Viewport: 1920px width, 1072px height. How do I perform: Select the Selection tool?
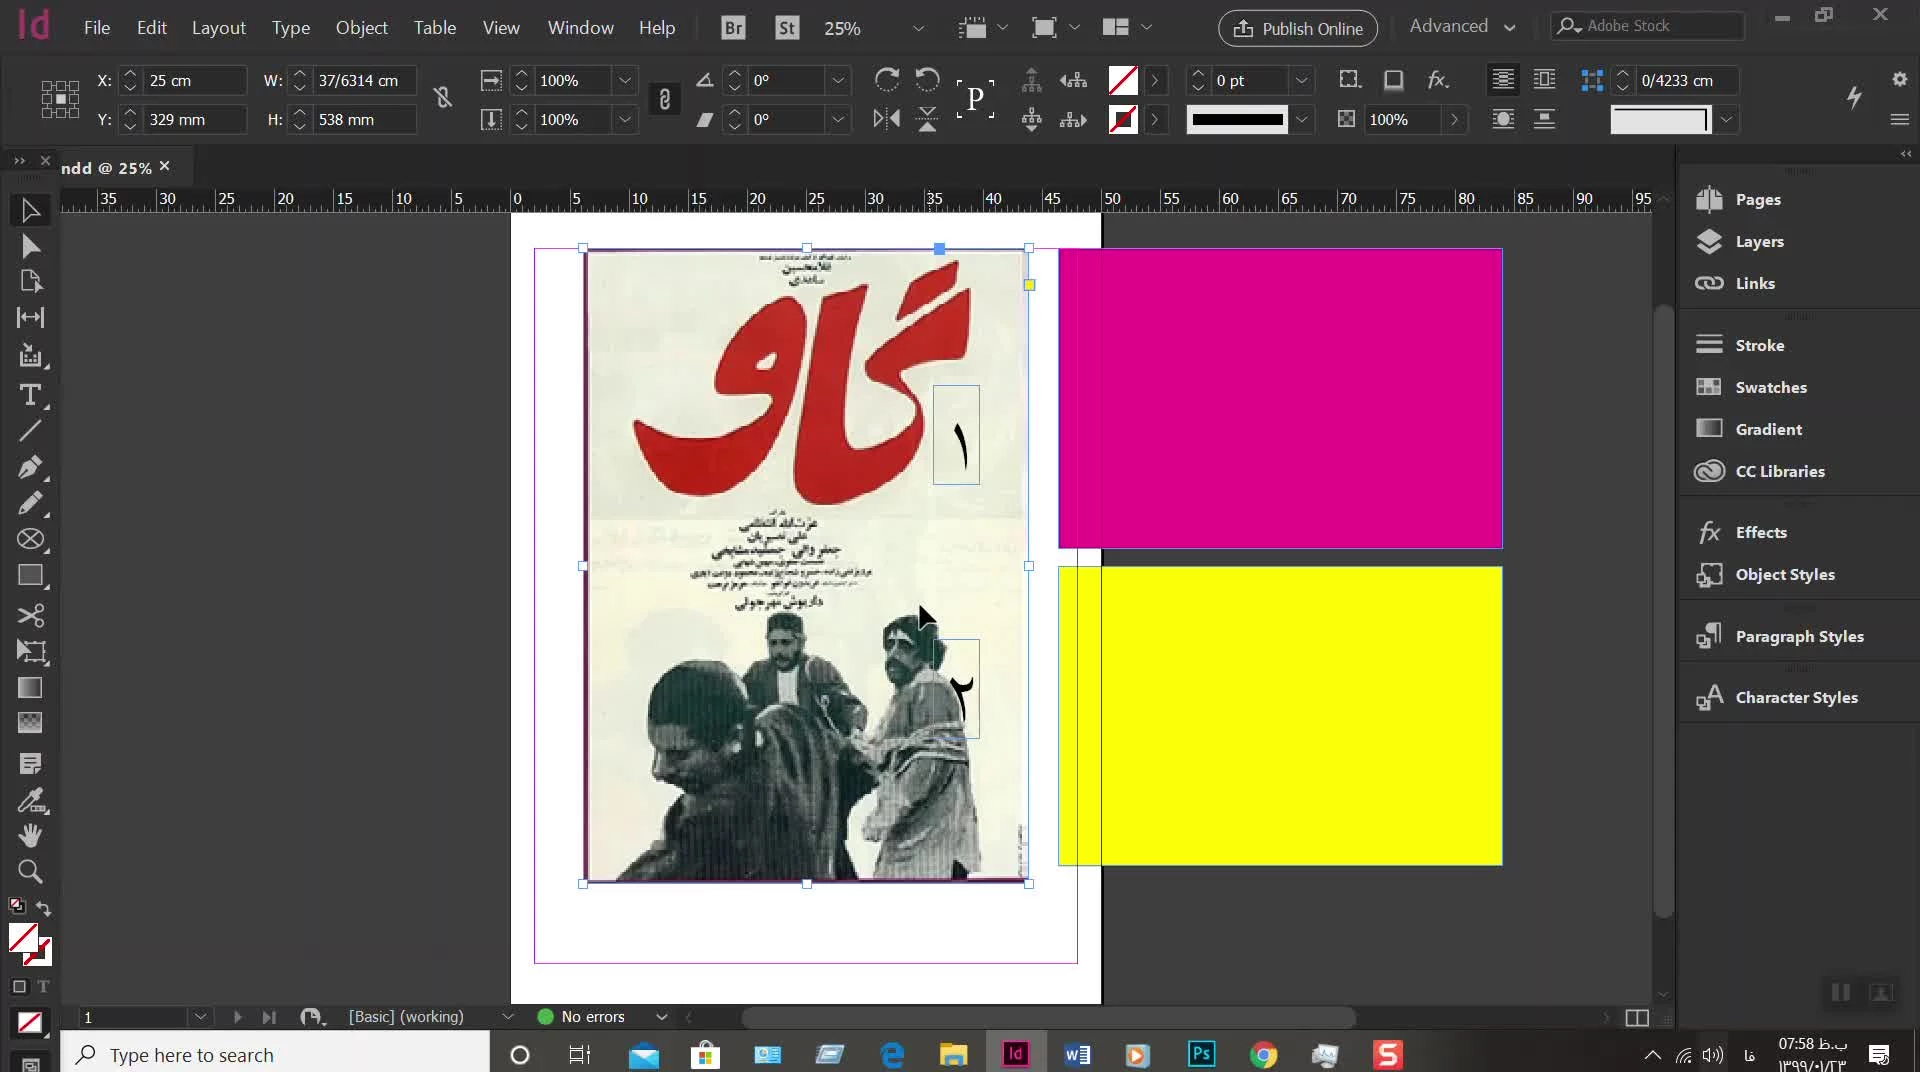pyautogui.click(x=30, y=210)
